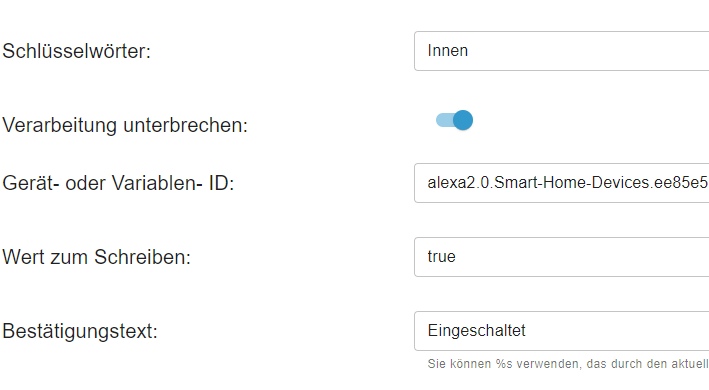Click the text Eingeschaltet in confirmation field

tap(477, 331)
